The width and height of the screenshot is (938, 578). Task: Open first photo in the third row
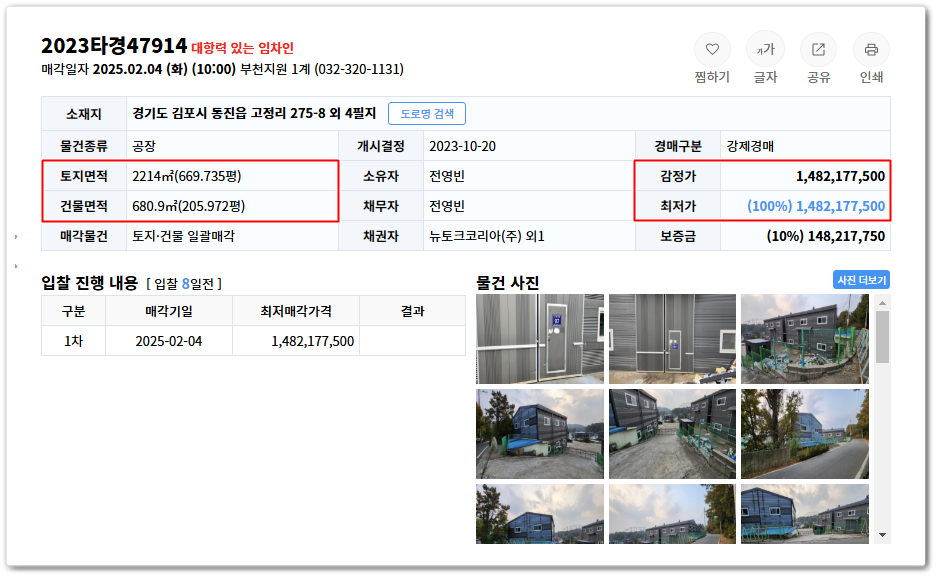(x=540, y=514)
